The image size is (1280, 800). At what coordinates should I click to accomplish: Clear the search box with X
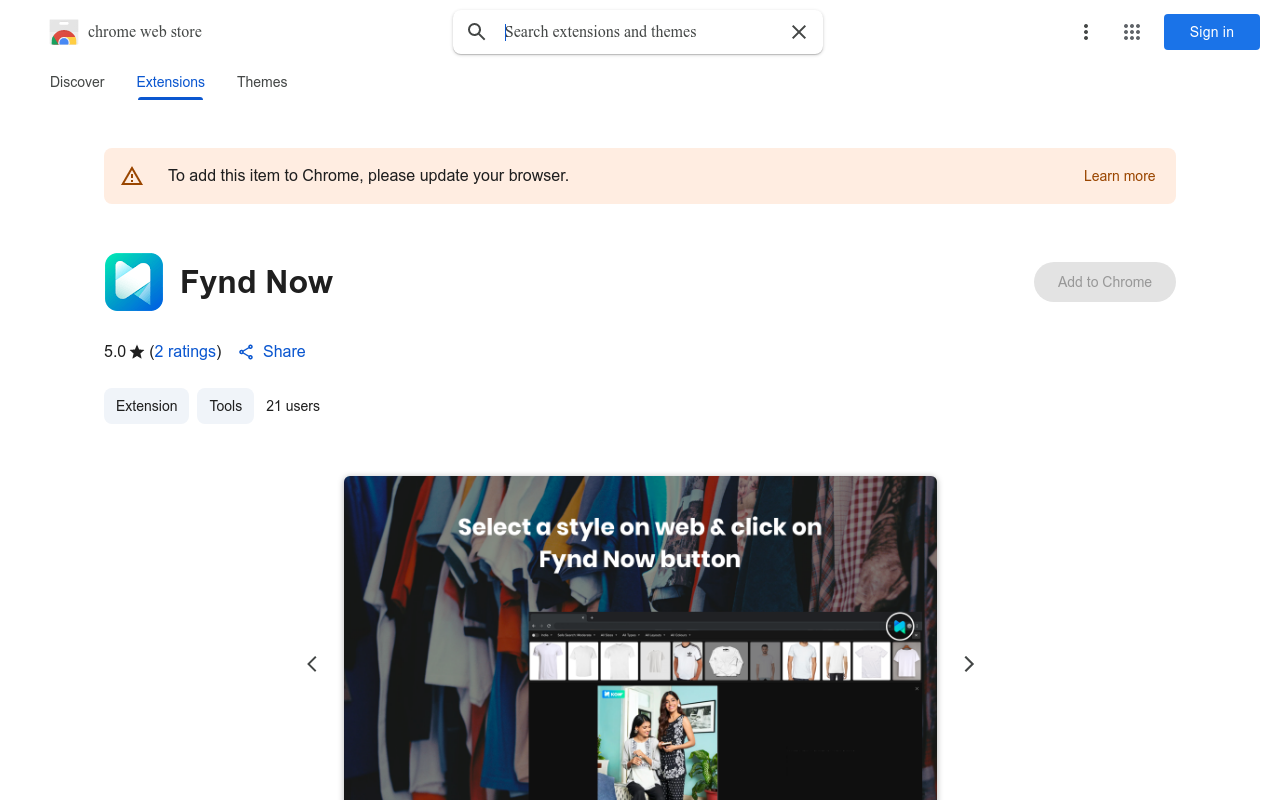799,32
